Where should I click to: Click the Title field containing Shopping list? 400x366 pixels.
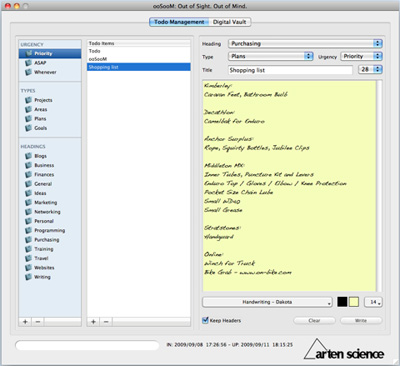290,70
